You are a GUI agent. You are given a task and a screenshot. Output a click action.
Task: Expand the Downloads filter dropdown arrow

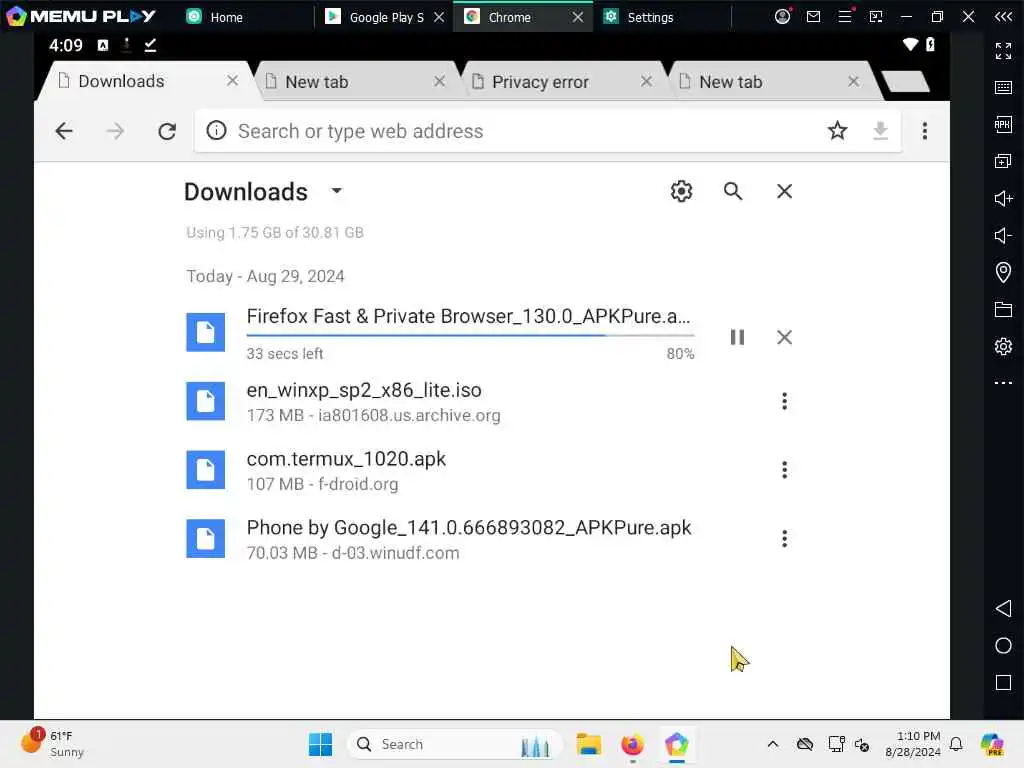(x=336, y=191)
